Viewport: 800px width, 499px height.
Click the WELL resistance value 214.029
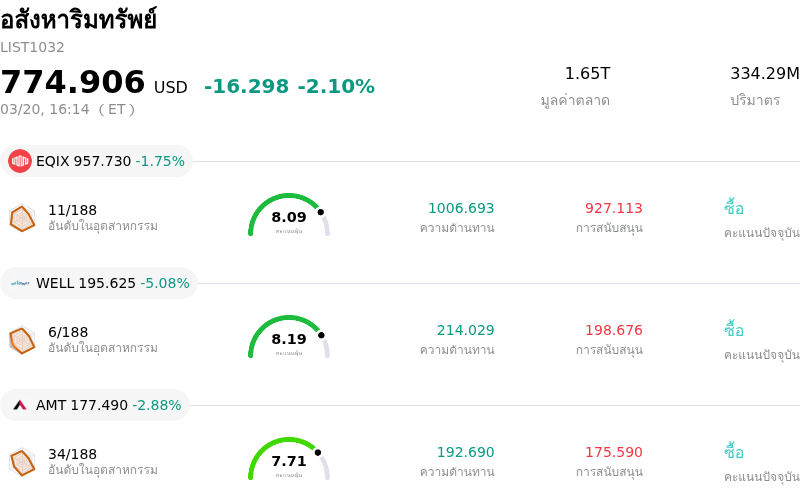click(465, 330)
